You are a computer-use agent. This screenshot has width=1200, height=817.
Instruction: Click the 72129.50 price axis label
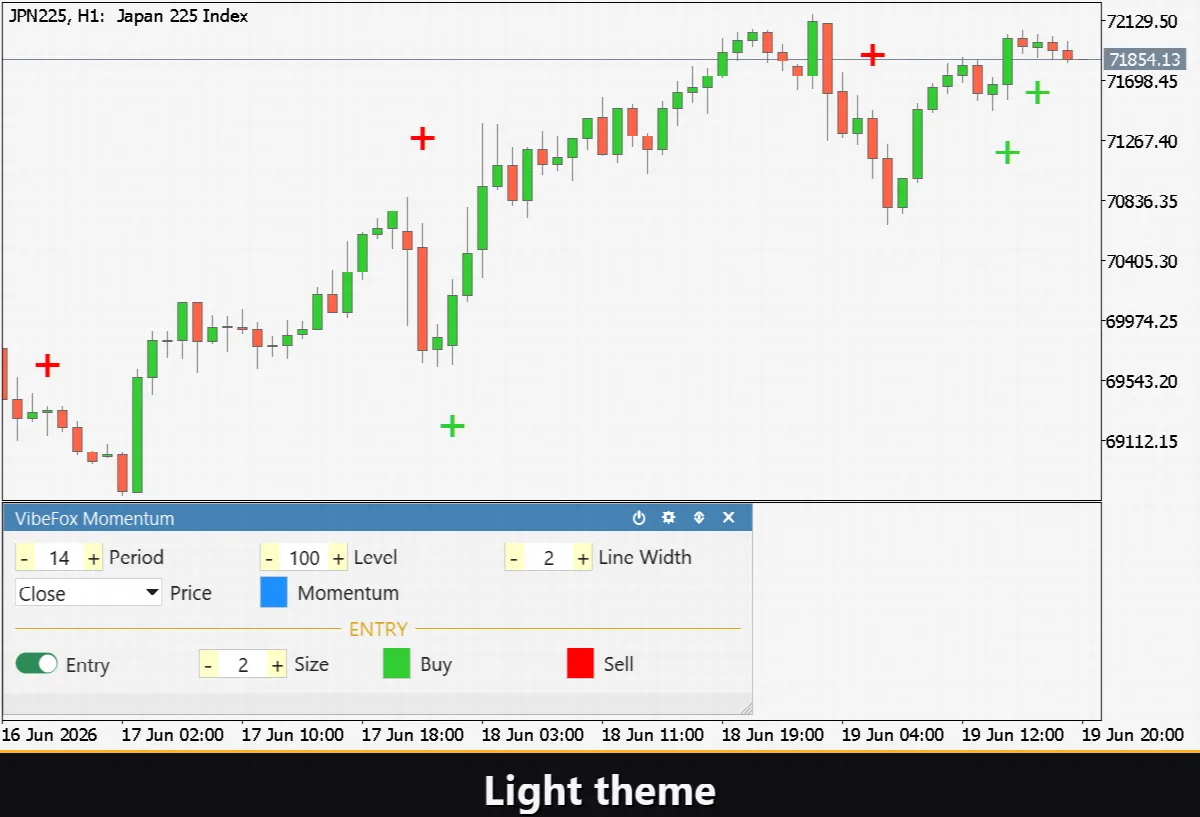[1142, 22]
